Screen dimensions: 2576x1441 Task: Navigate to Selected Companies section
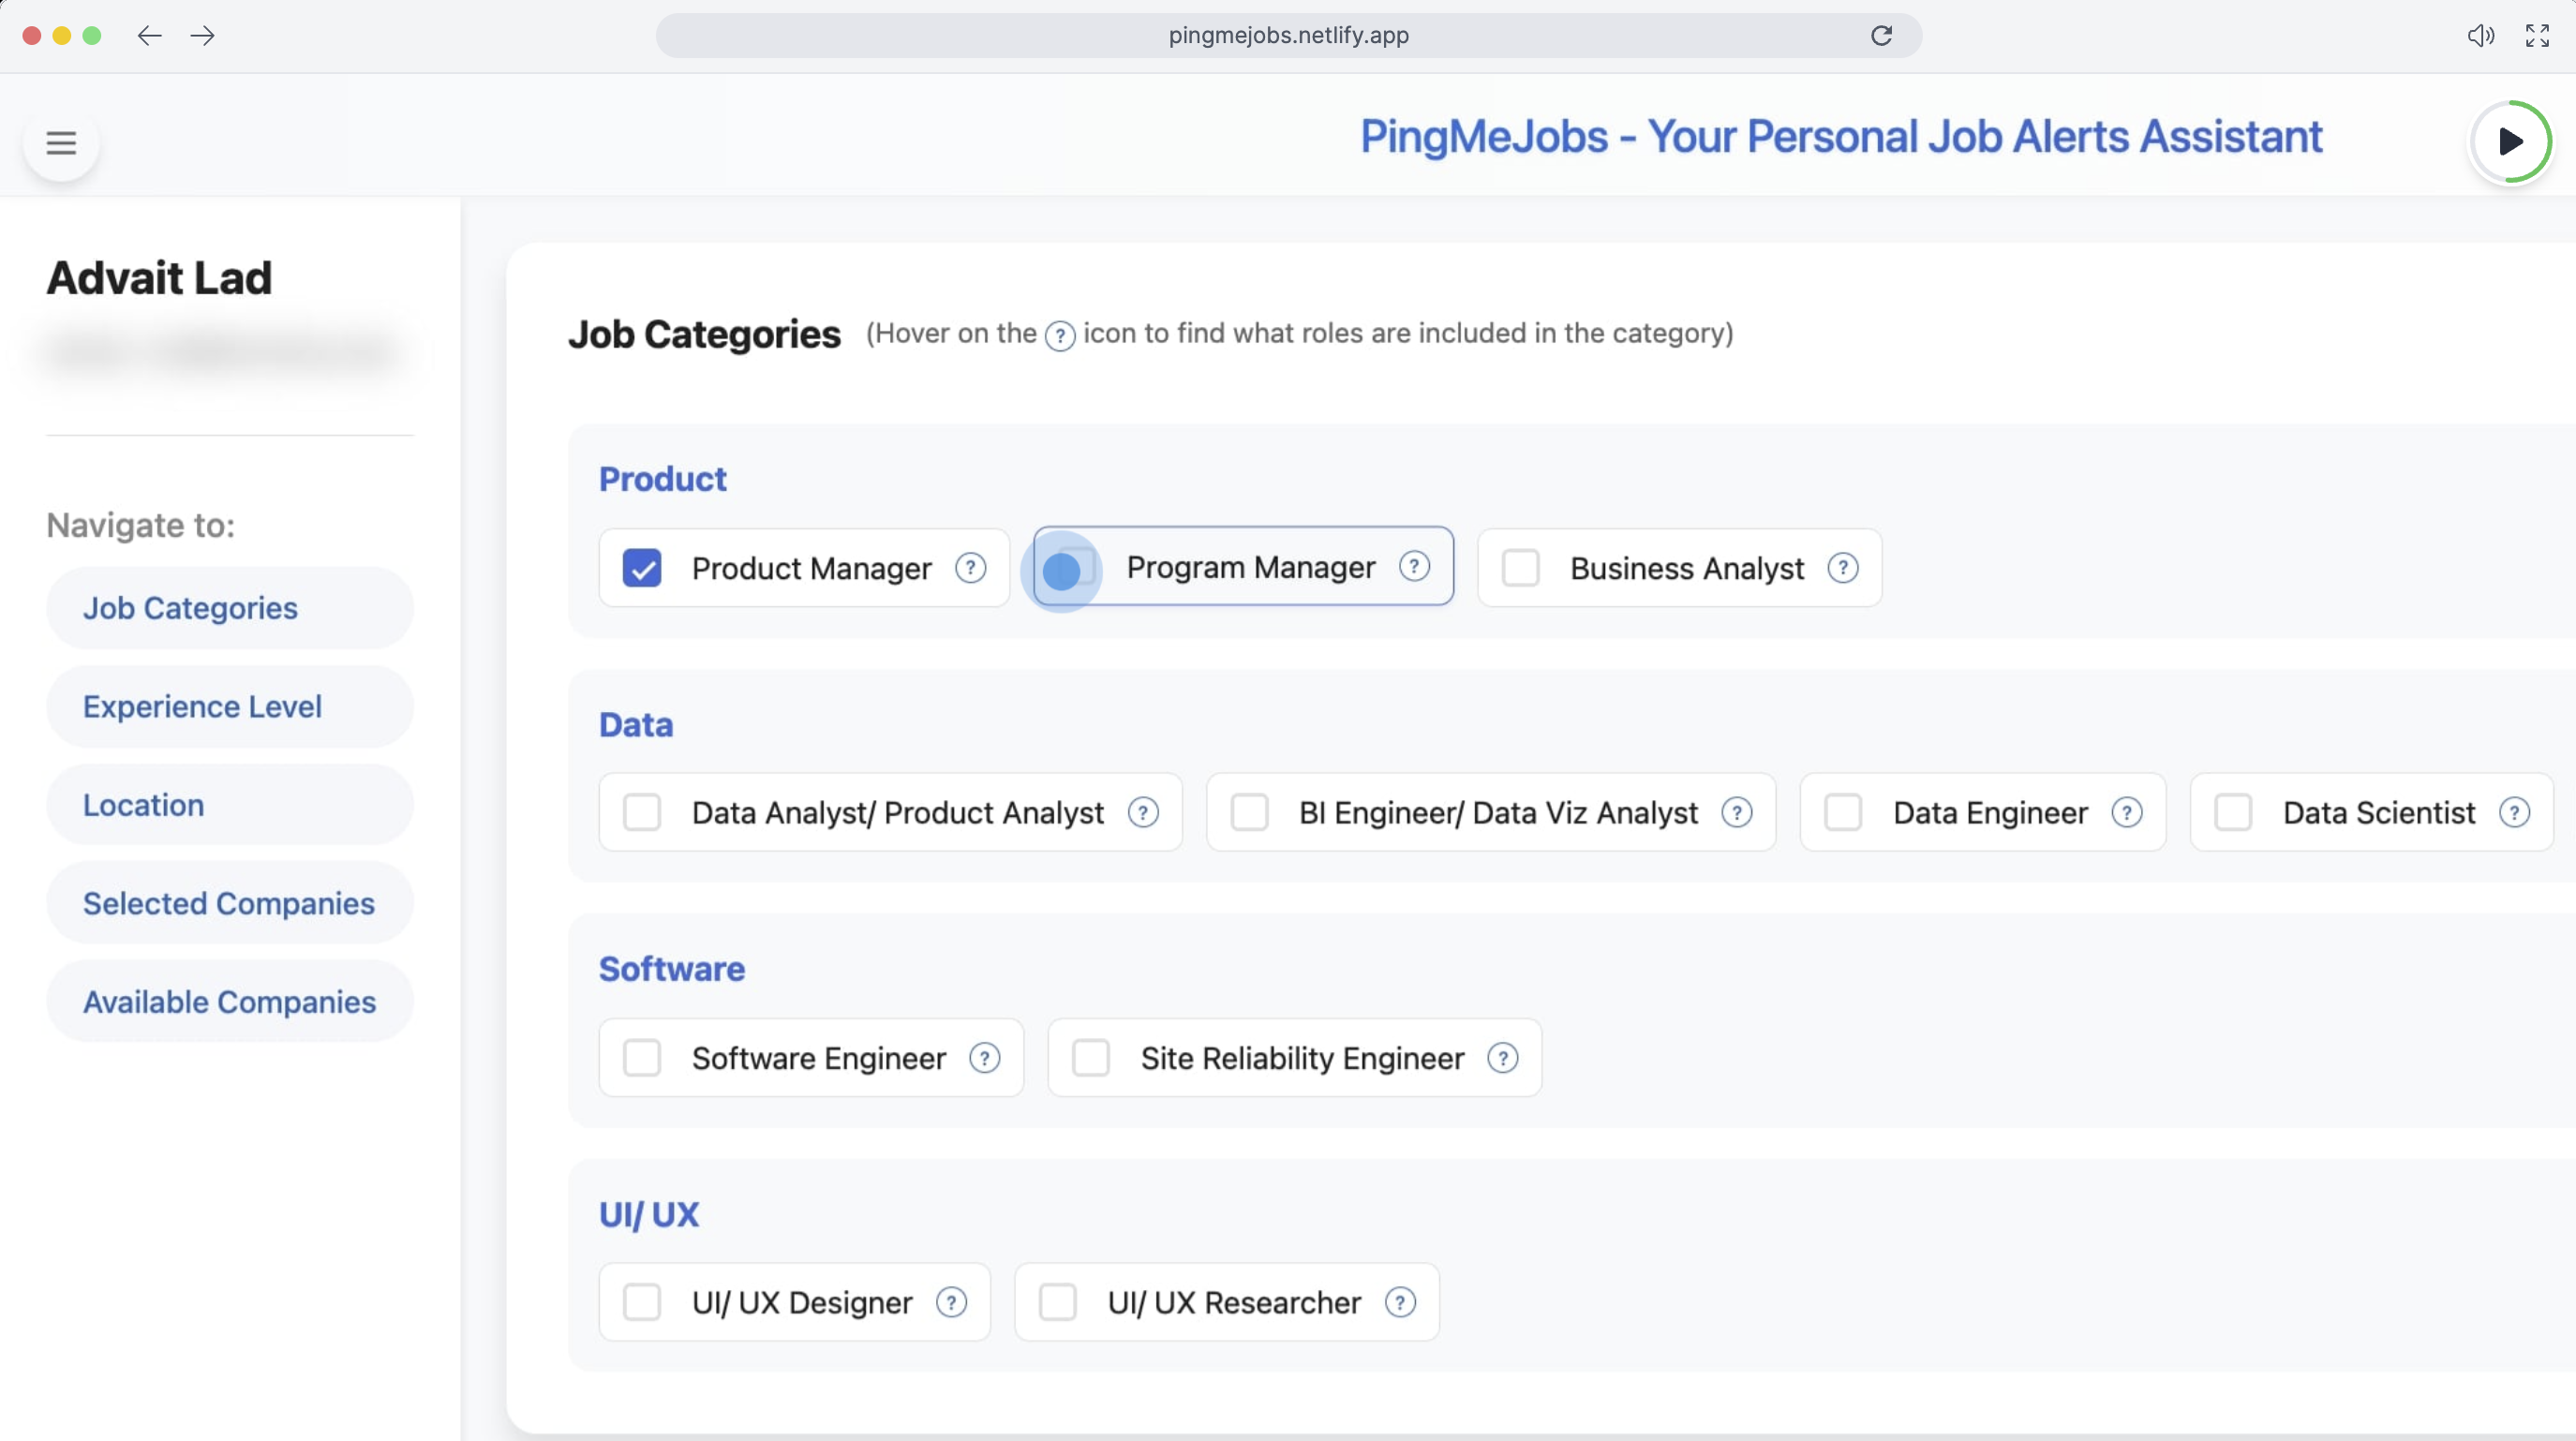point(230,903)
